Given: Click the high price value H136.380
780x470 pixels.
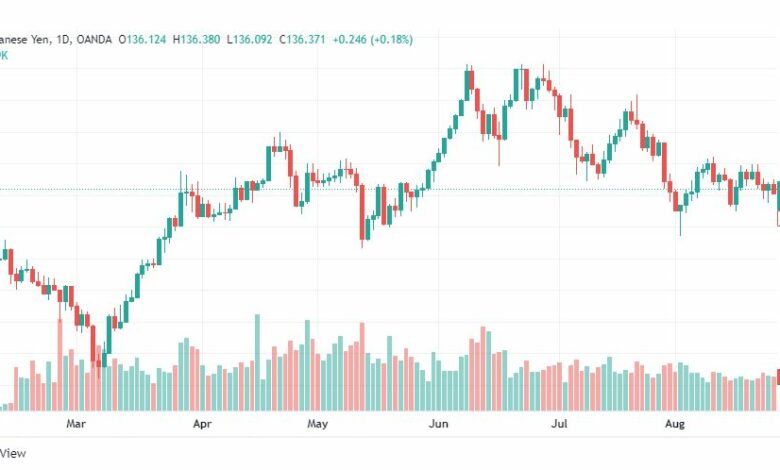Looking at the screenshot, I should tap(196, 40).
